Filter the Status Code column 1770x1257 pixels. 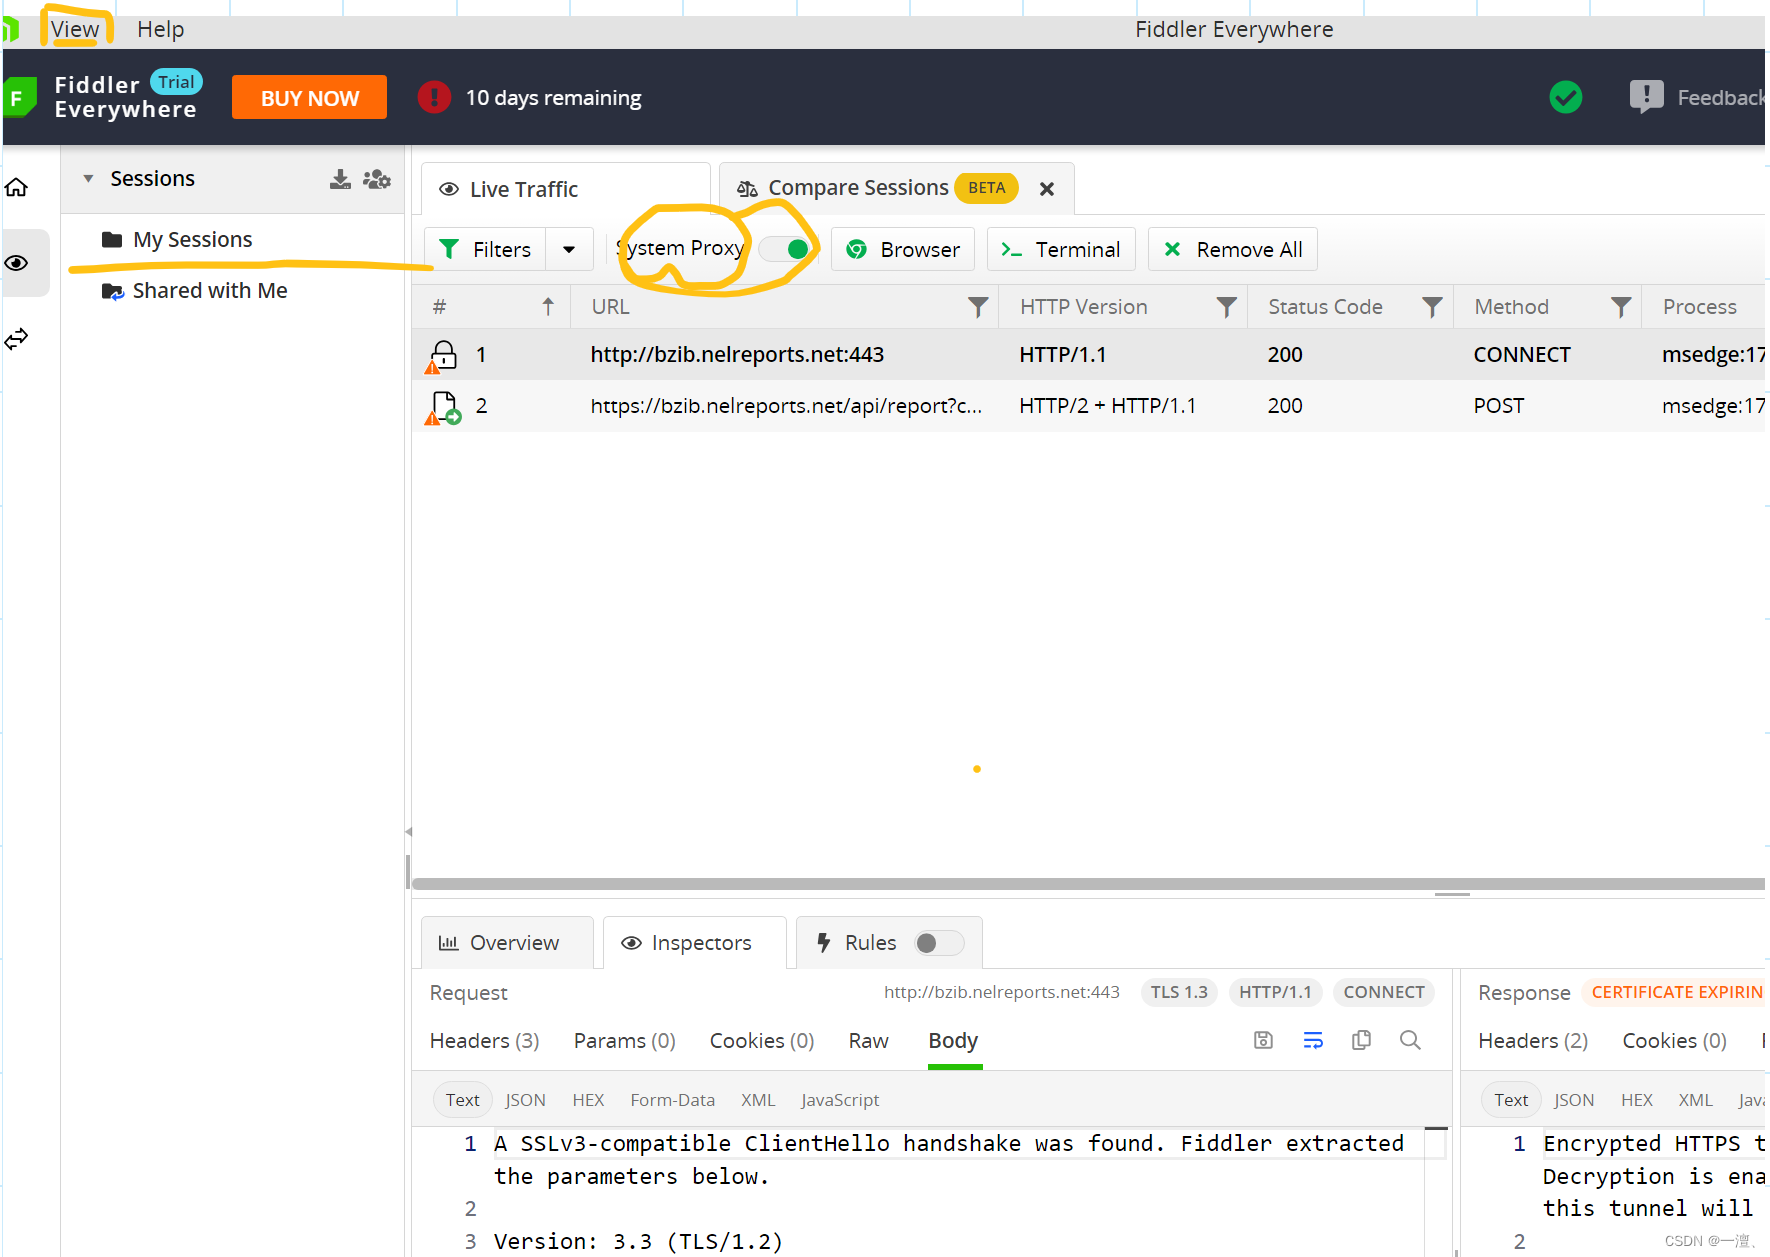point(1432,307)
